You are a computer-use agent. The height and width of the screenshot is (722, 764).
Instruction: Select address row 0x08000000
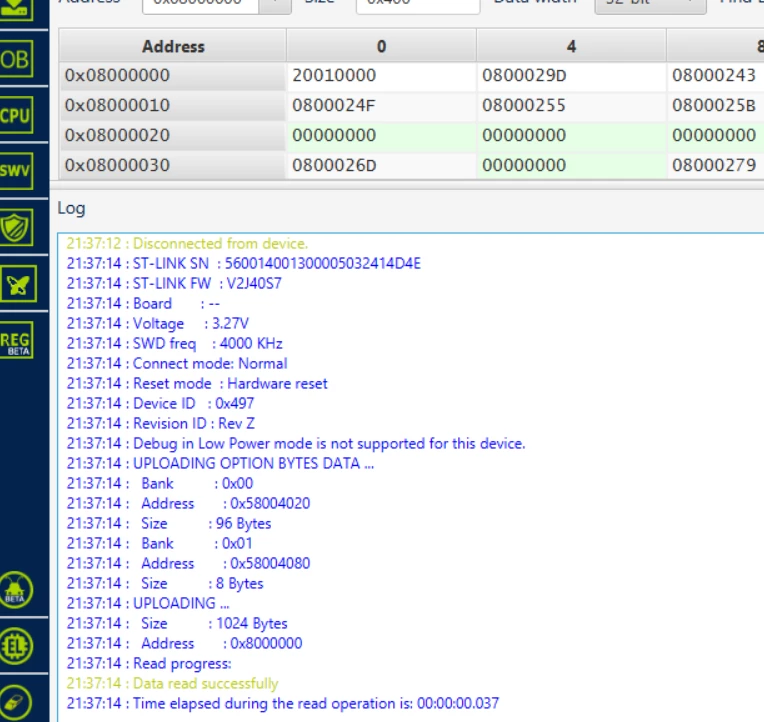[172, 76]
